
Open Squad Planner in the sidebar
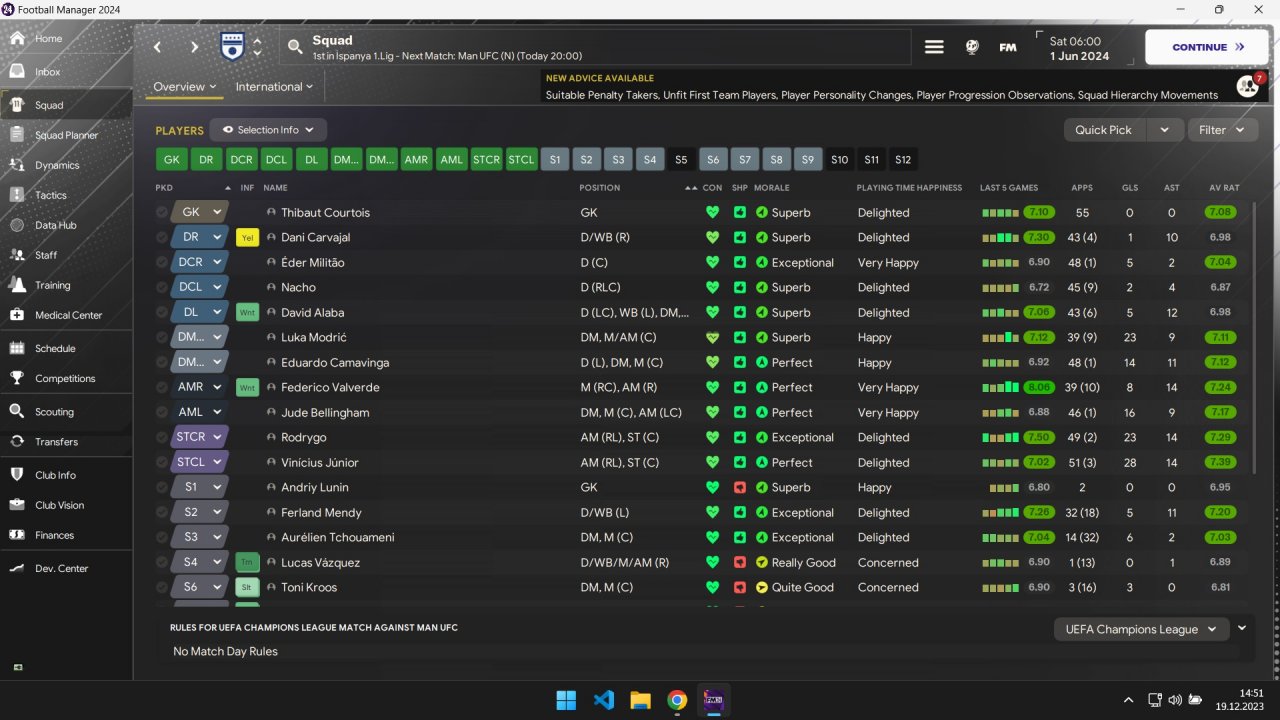(66, 135)
